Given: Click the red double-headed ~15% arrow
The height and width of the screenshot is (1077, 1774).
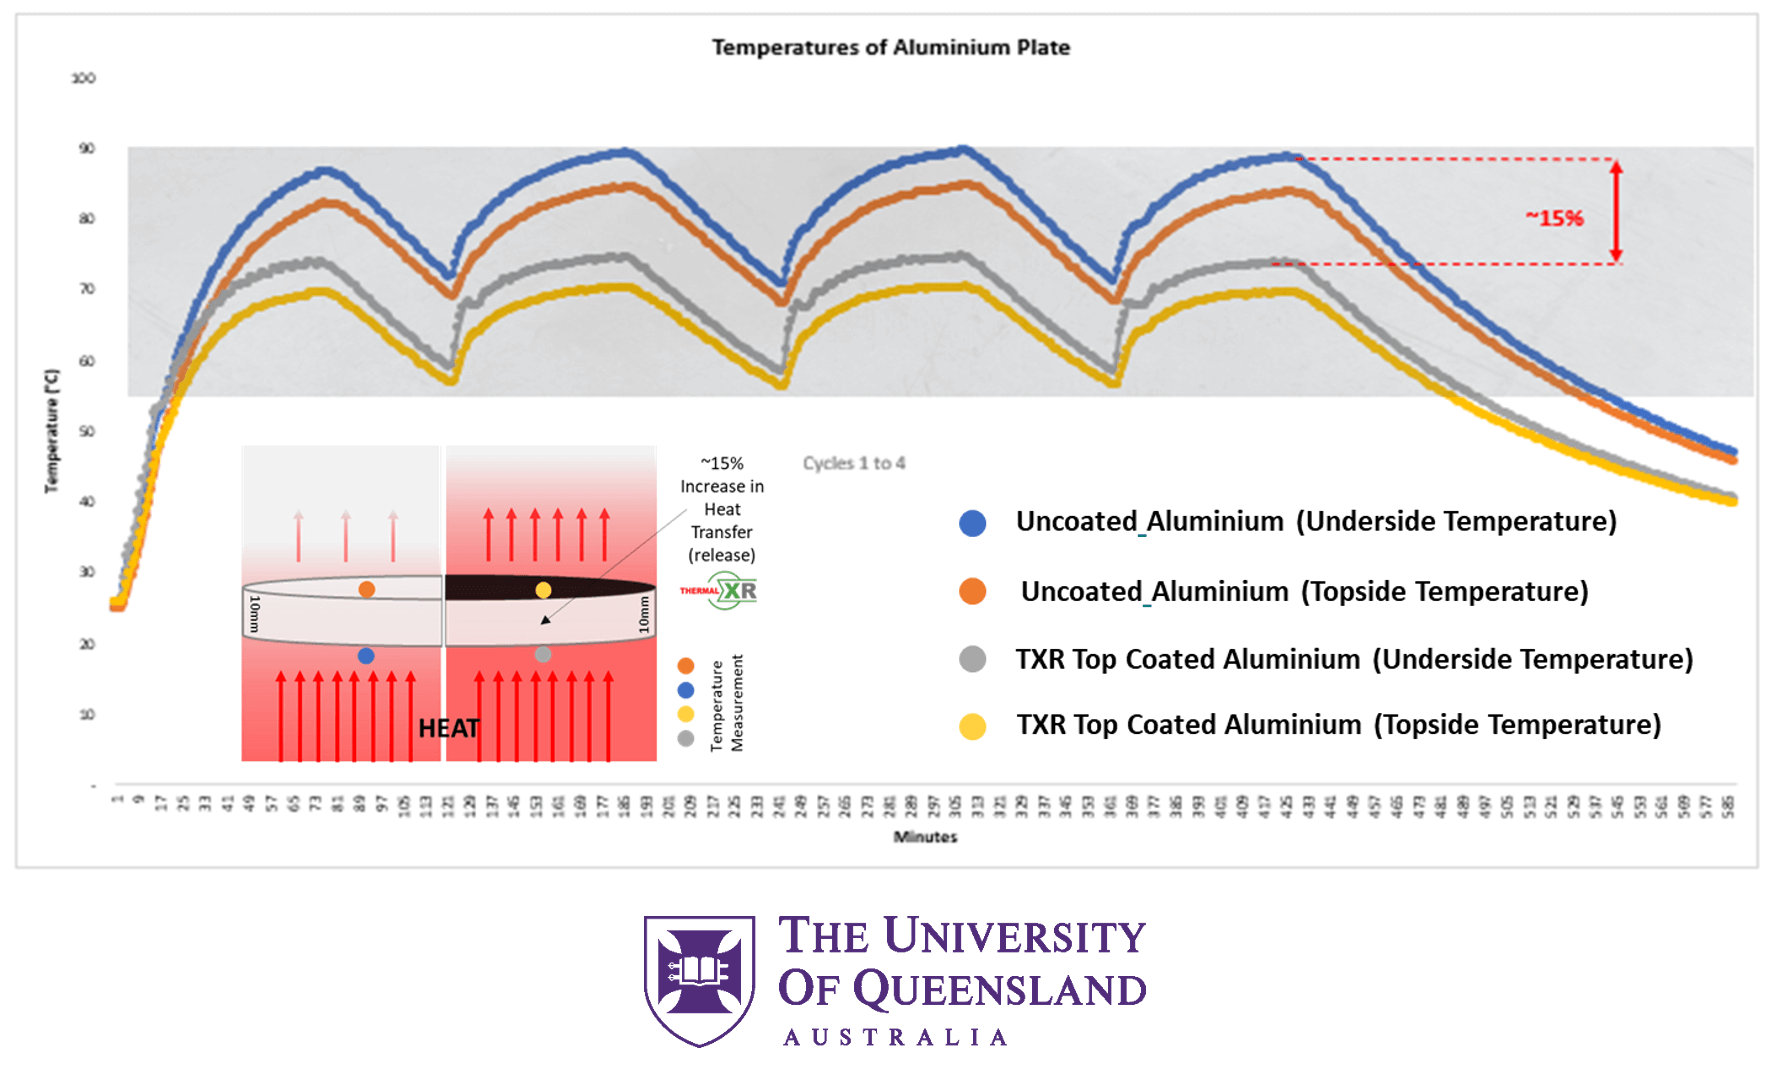Looking at the screenshot, I should 1615,212.
